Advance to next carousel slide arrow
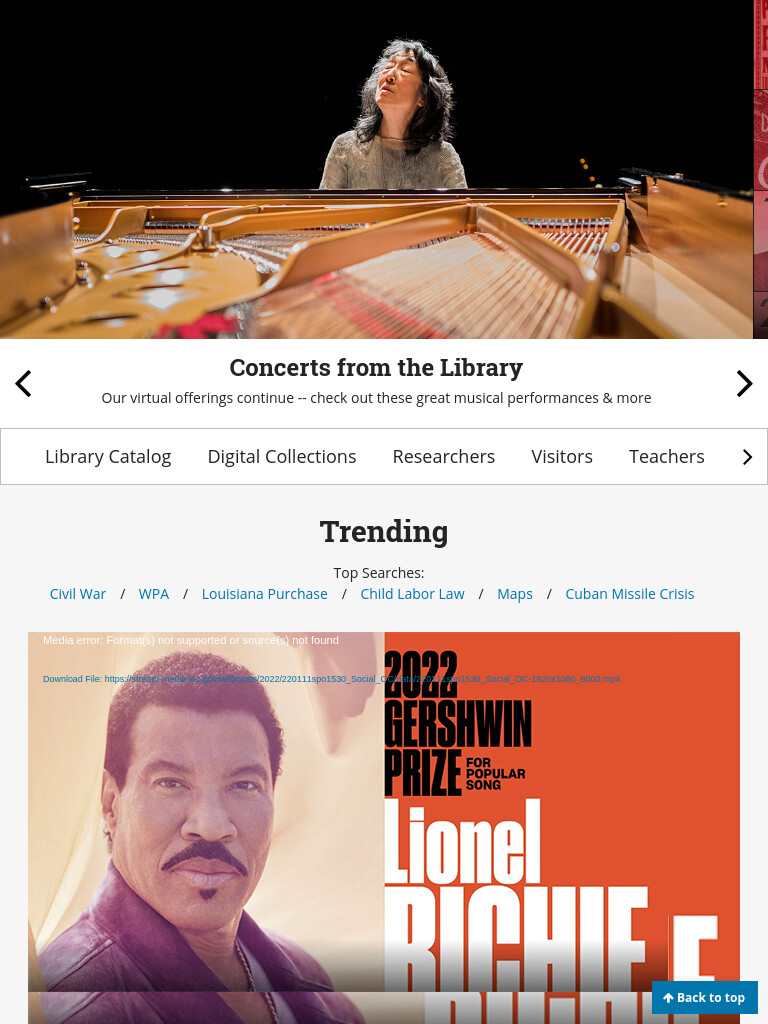 tap(744, 383)
